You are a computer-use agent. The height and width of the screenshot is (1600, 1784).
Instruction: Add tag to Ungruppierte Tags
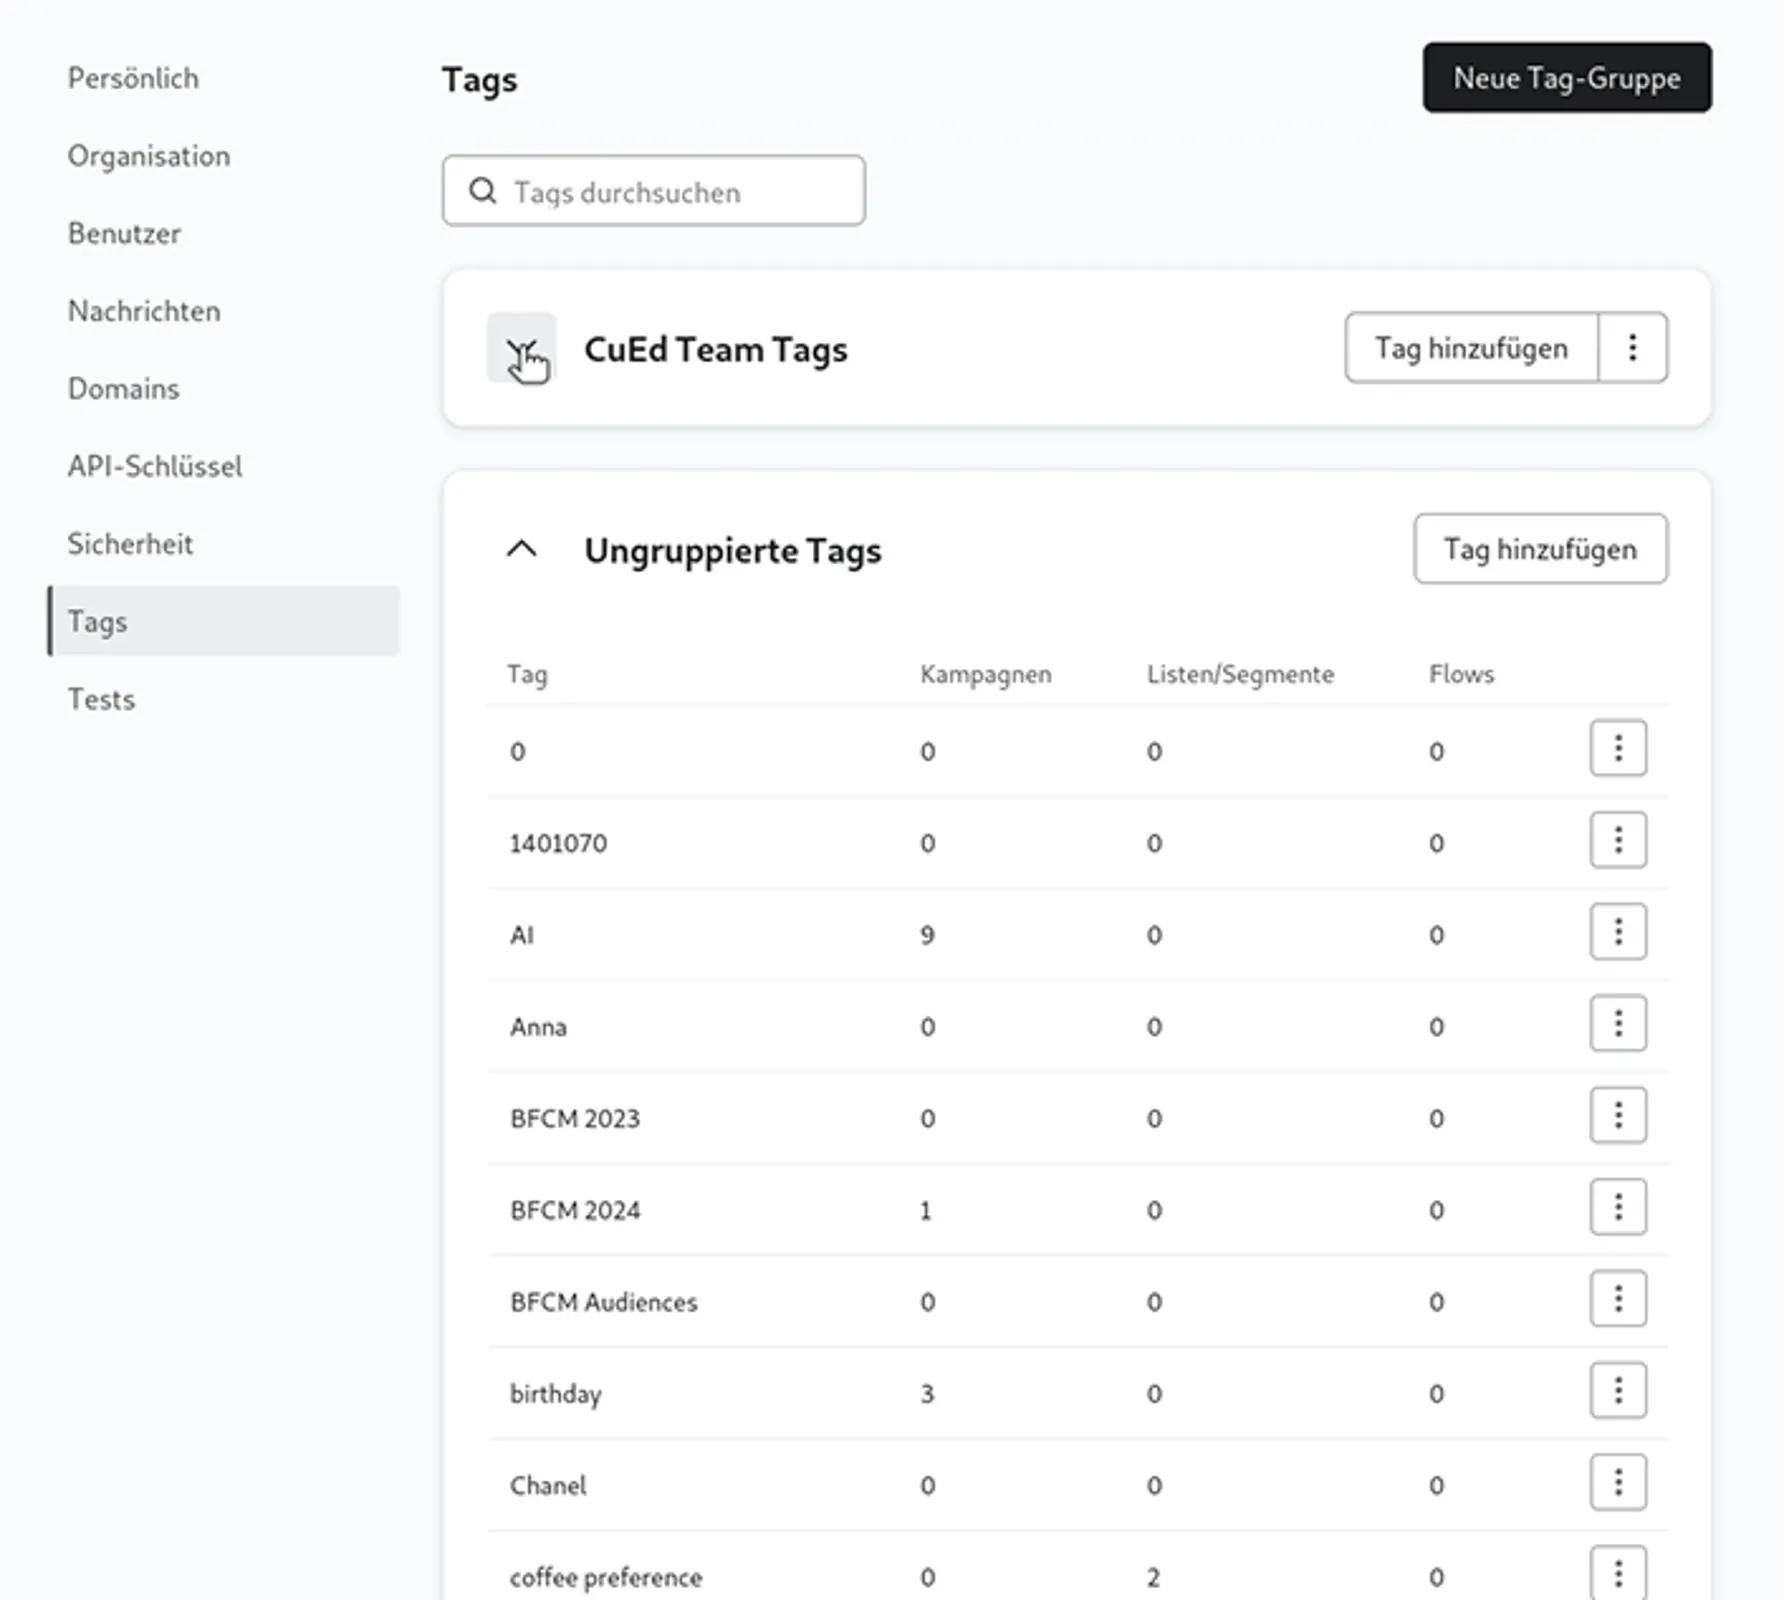pyautogui.click(x=1539, y=549)
